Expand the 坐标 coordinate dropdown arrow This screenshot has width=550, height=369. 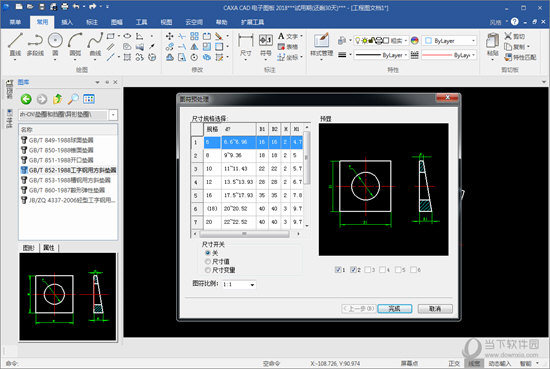[301, 57]
